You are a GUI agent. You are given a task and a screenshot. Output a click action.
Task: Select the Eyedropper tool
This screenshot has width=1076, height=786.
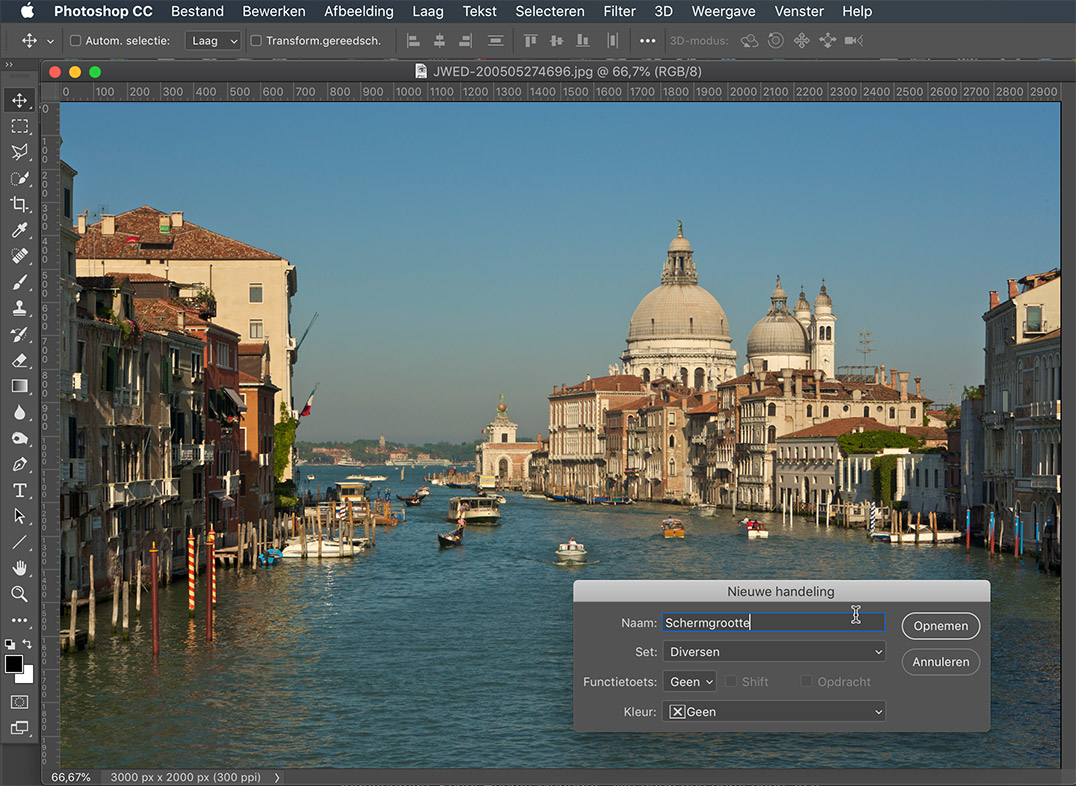tap(19, 230)
